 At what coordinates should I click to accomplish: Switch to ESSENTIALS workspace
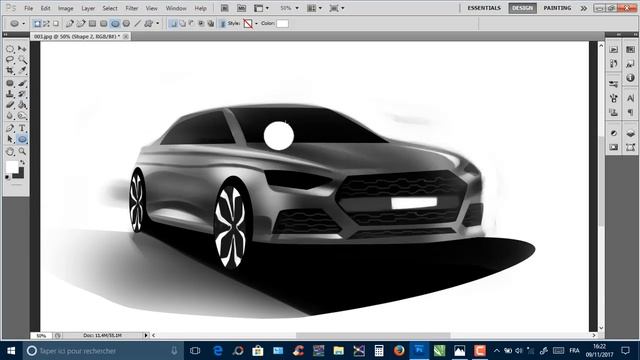(x=484, y=8)
